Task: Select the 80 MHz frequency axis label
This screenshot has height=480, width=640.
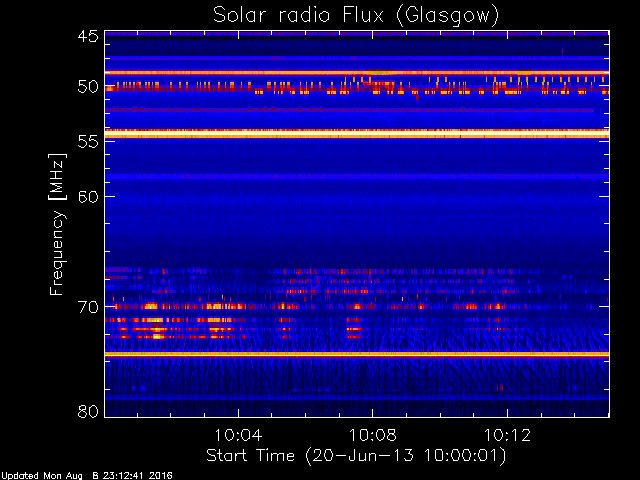Action: [x=88, y=411]
